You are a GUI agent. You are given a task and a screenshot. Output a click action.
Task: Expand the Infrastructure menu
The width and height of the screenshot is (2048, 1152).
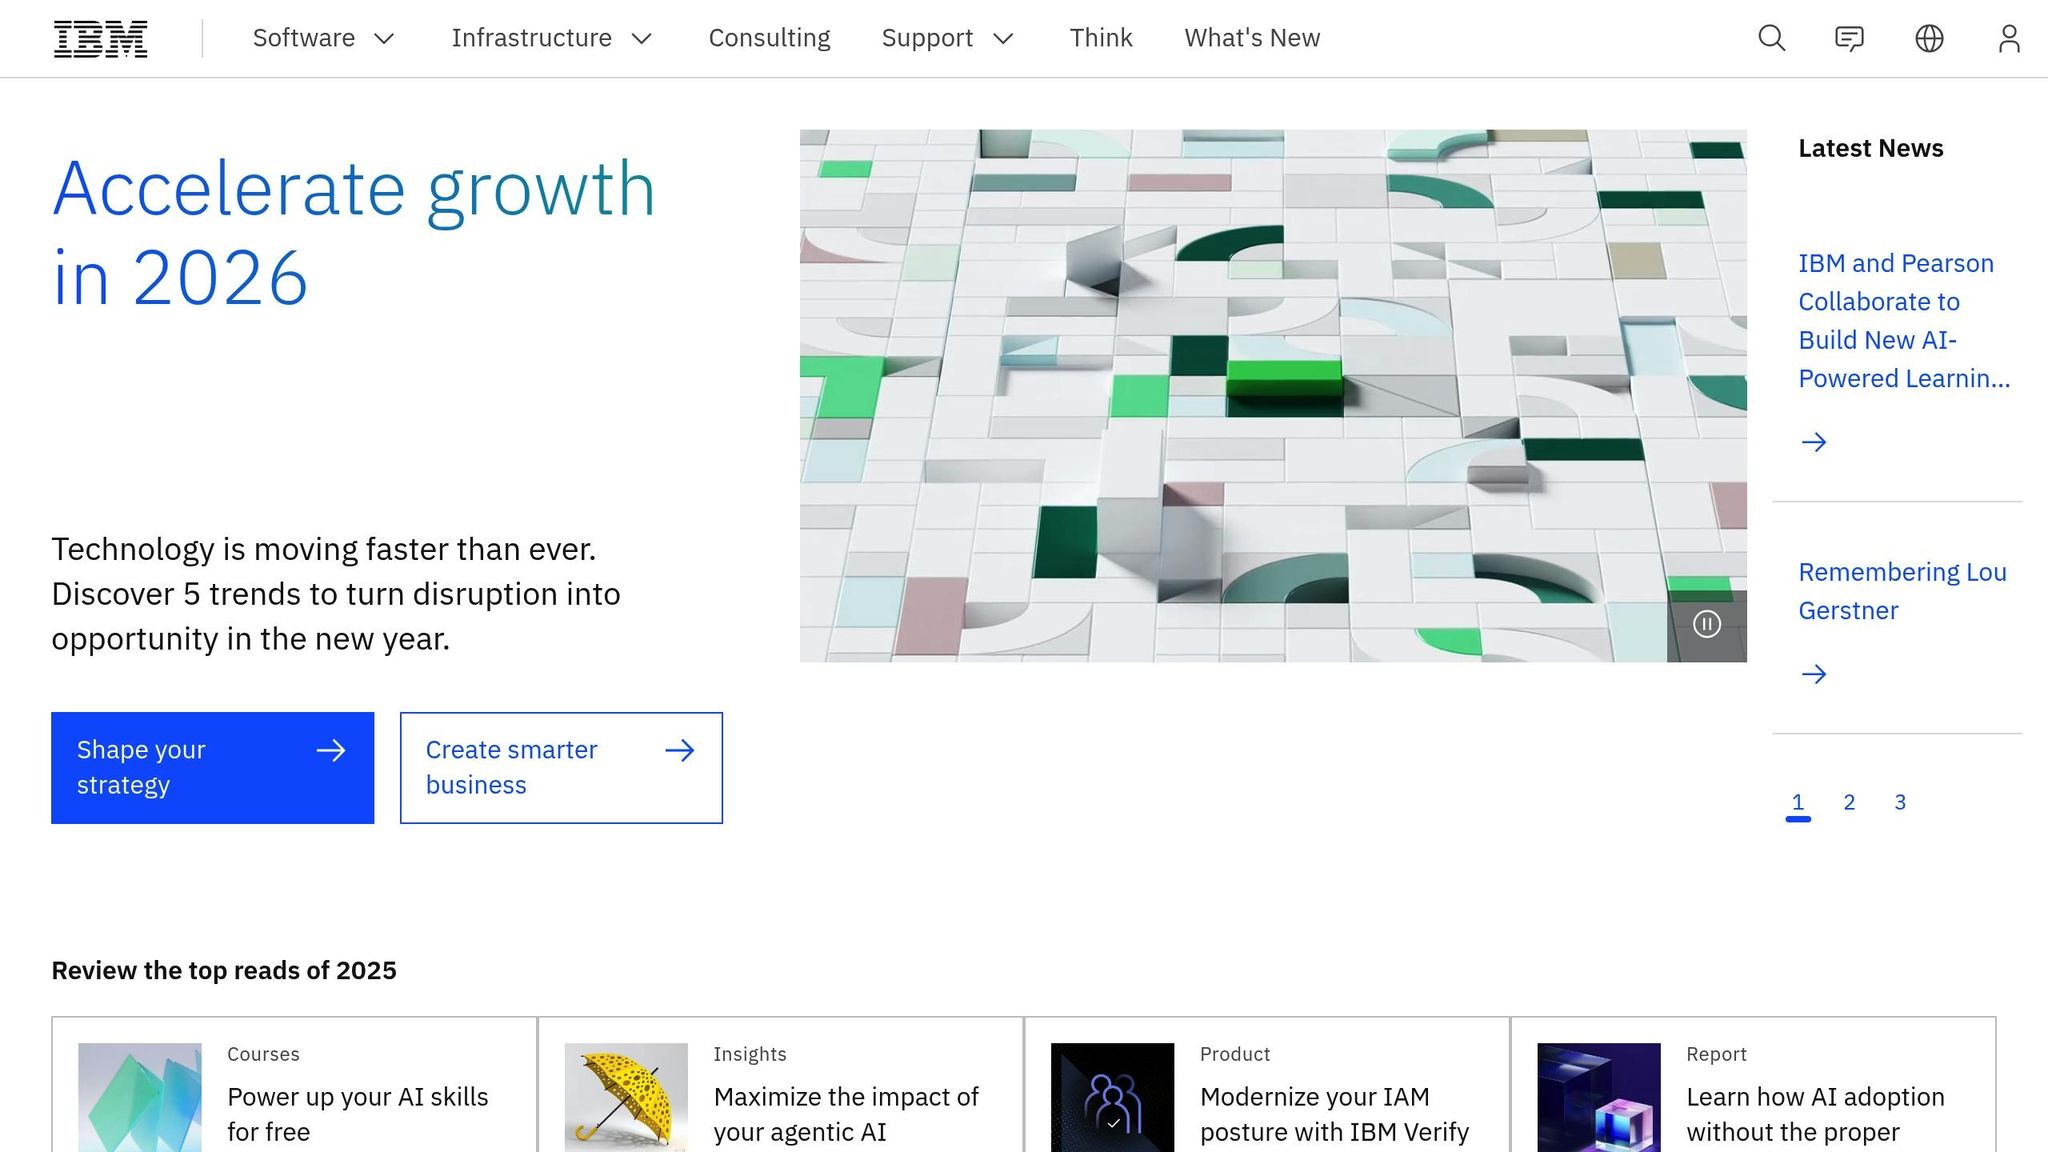(552, 38)
